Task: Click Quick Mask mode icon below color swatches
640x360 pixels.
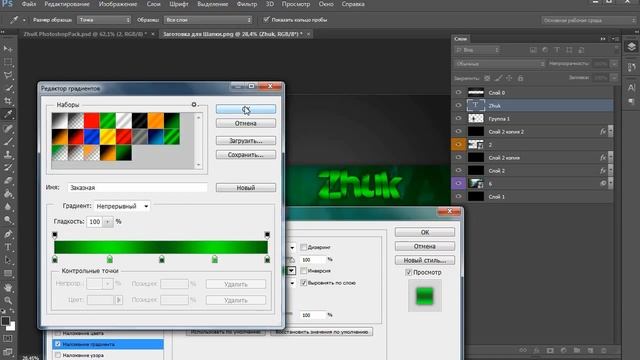Action: [x=8, y=338]
